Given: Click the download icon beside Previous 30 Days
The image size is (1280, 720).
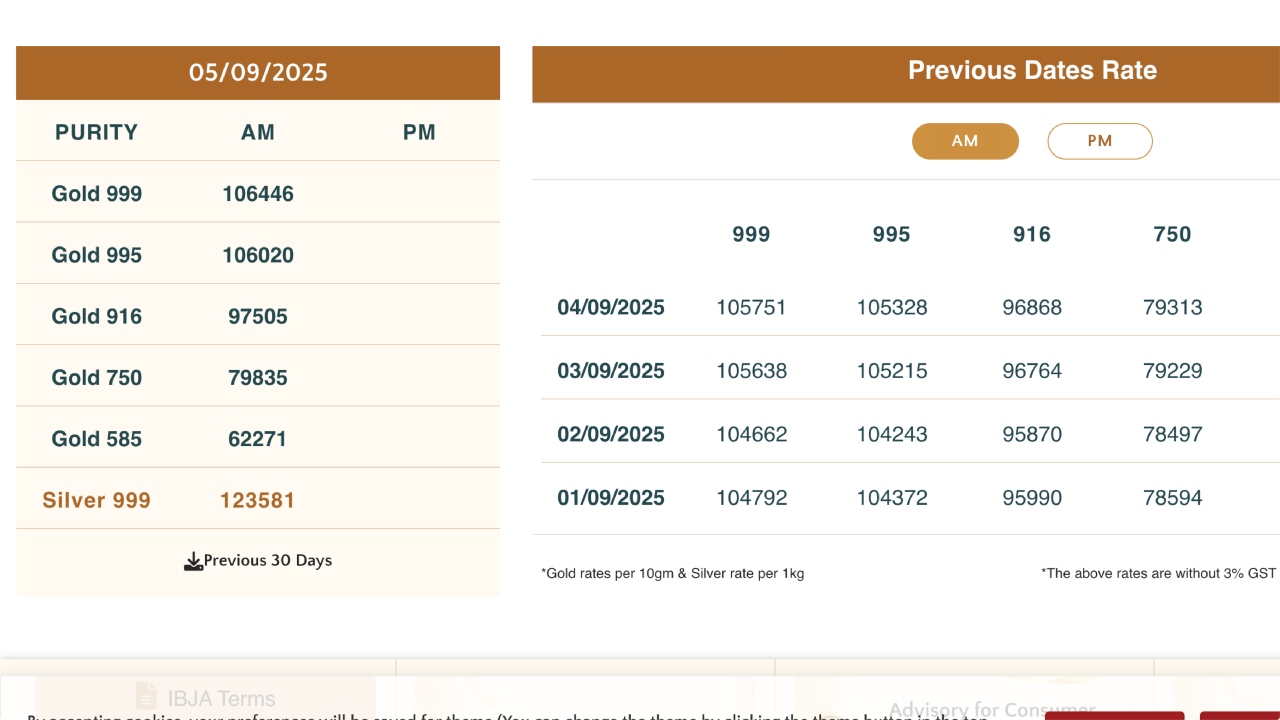Looking at the screenshot, I should [x=193, y=561].
